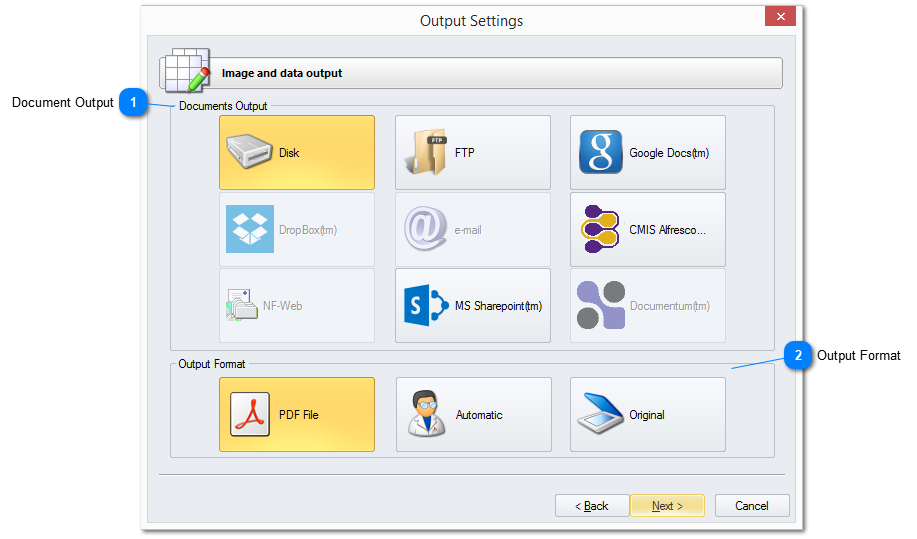
Task: Select CMIS Alfresco output
Action: pos(647,230)
